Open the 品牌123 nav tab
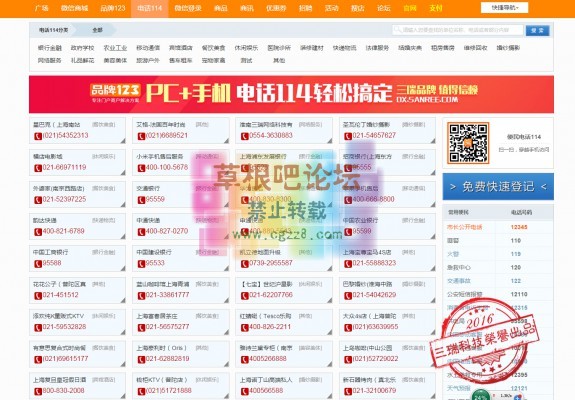 (113, 8)
